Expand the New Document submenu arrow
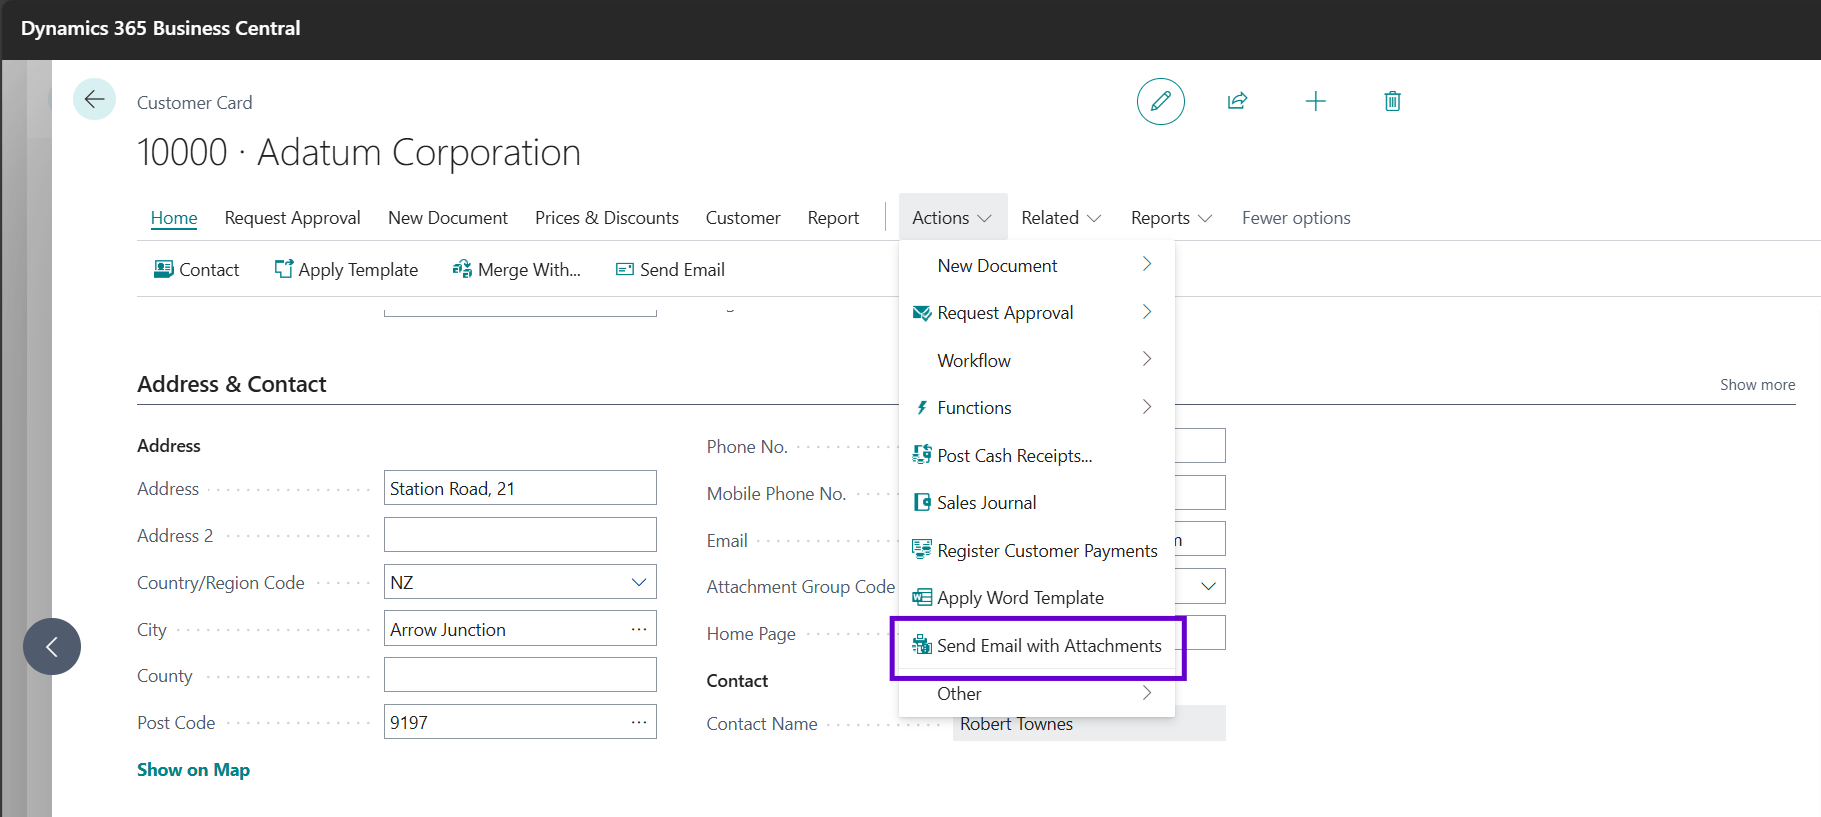This screenshot has width=1821, height=817. pos(1147,264)
